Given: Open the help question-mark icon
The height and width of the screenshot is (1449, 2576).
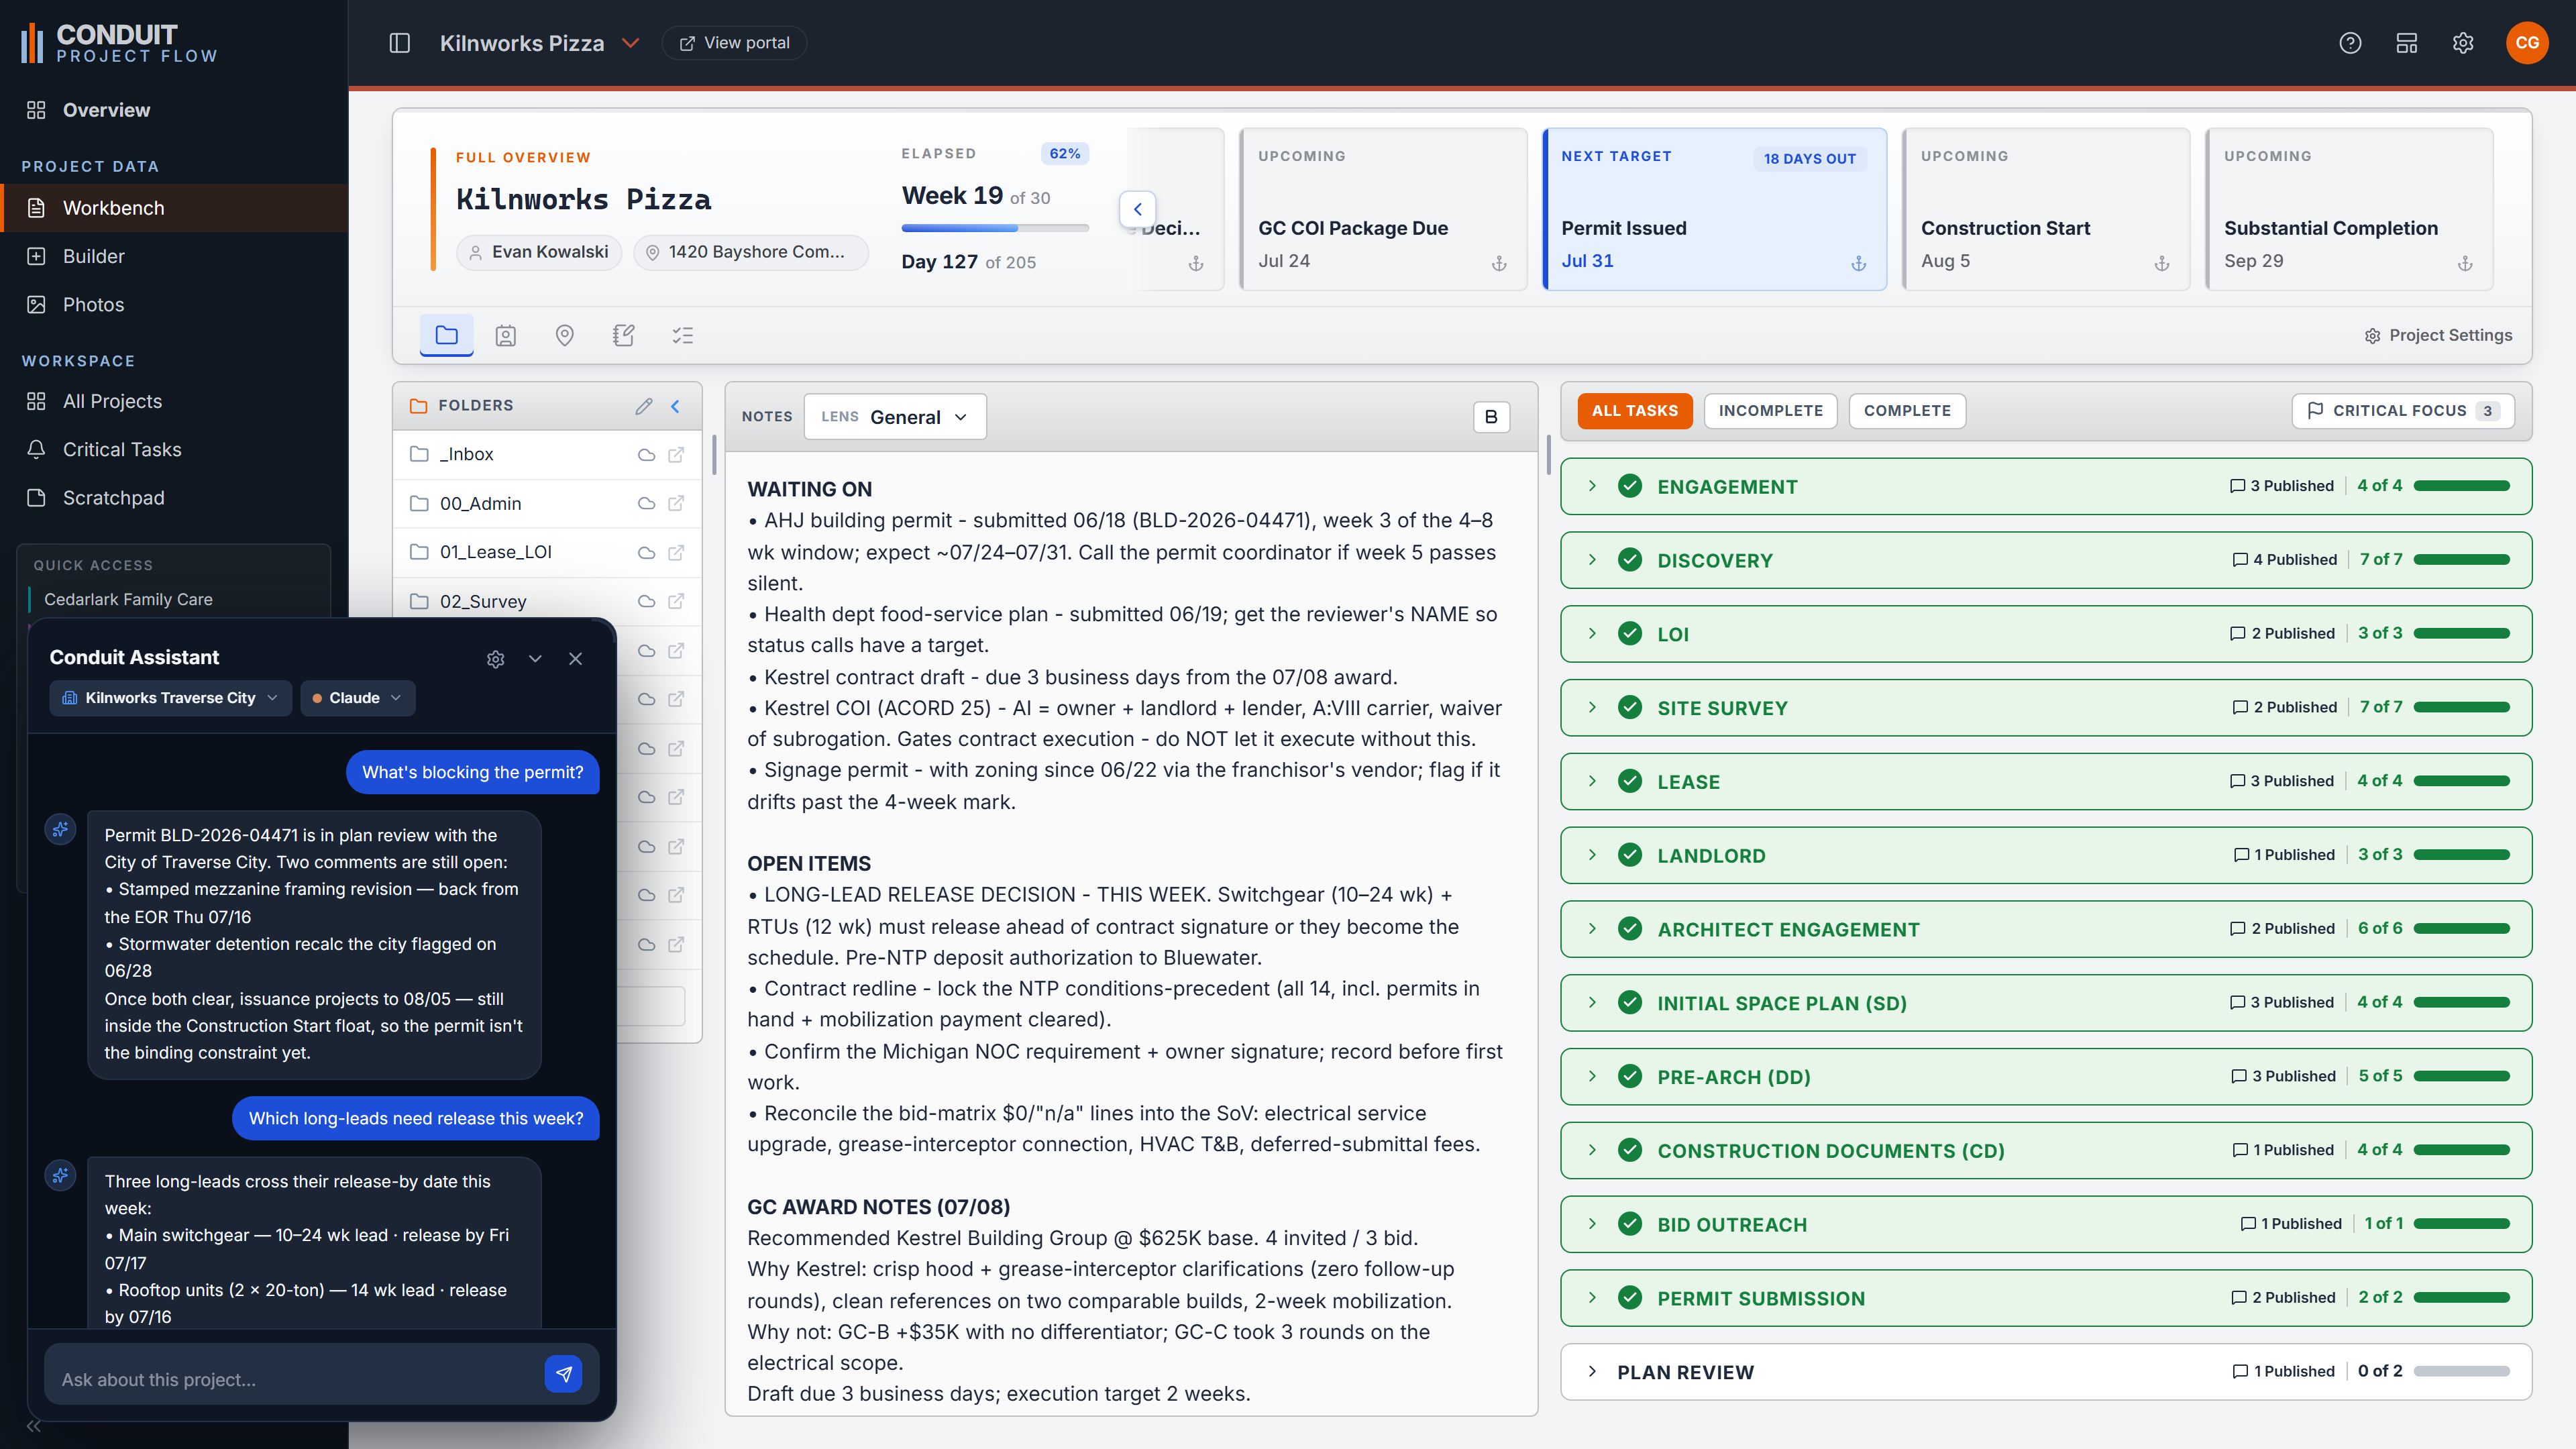Looking at the screenshot, I should coord(2350,43).
